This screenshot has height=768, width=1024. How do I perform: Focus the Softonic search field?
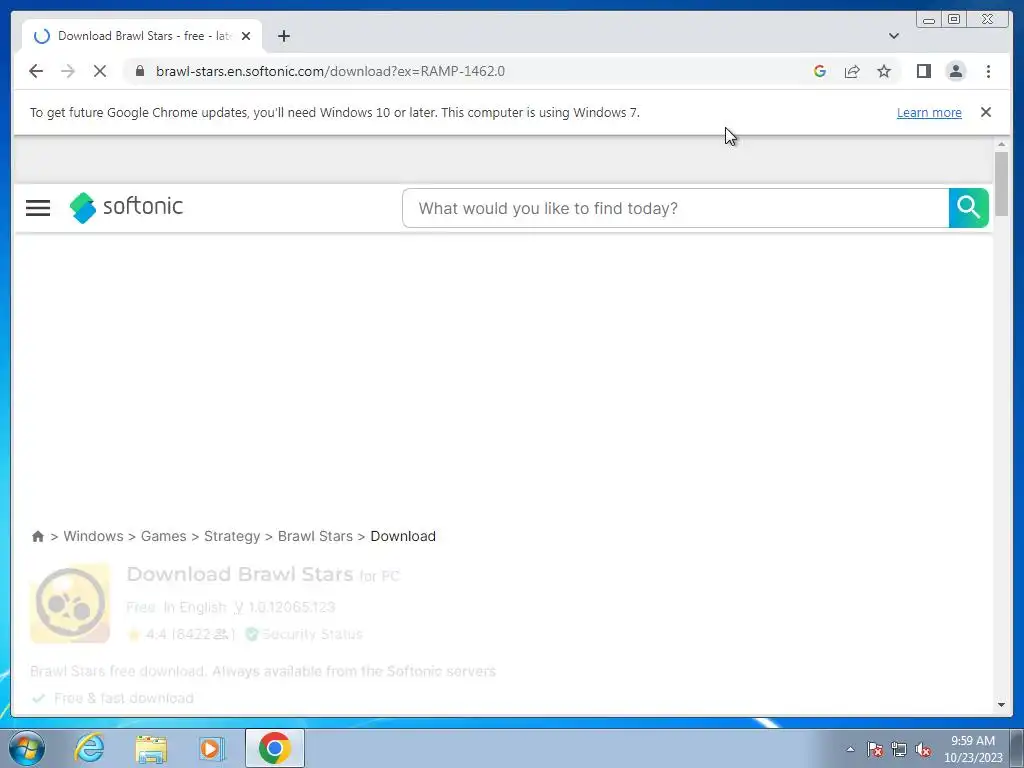coord(675,208)
